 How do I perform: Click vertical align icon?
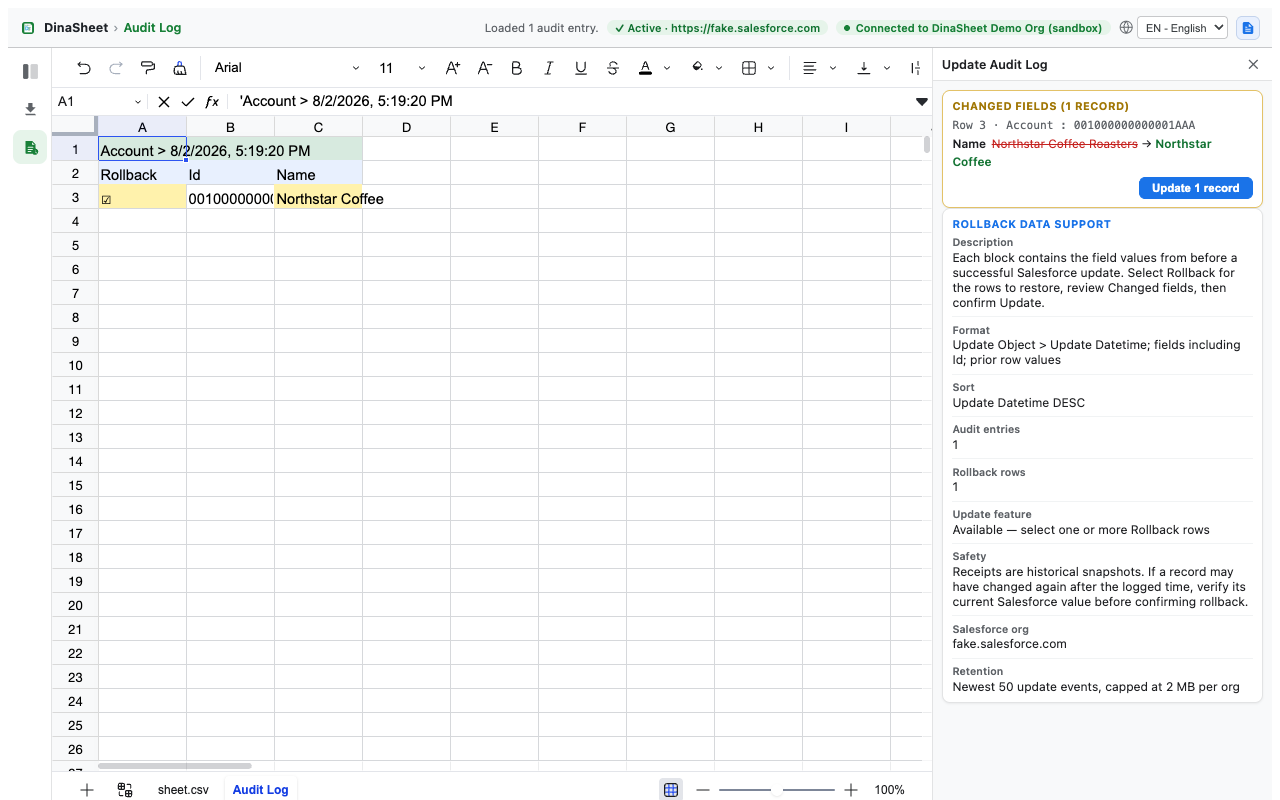pos(864,68)
